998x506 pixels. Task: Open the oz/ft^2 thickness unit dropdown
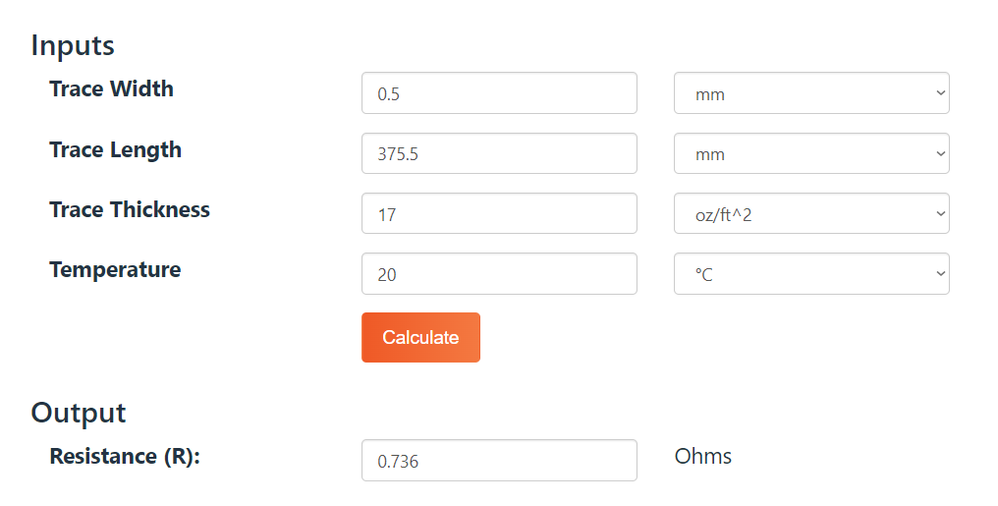[x=810, y=214]
